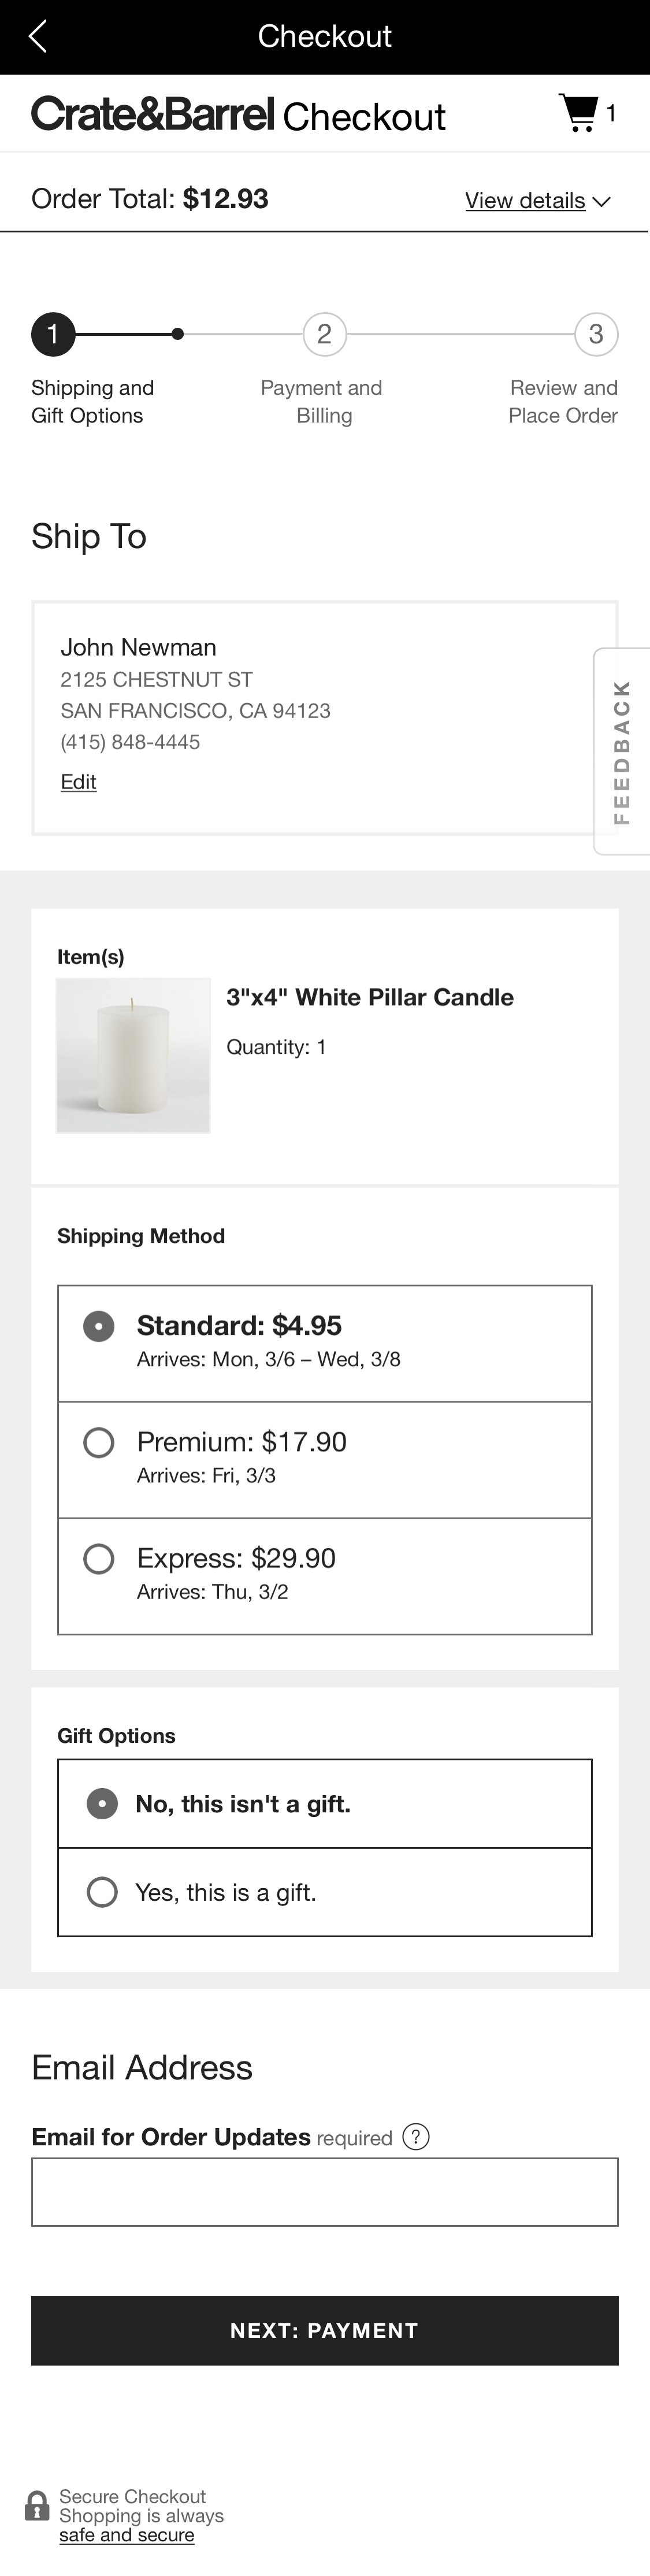Screen dimensions: 650x2576
Task: Collapse the Order Total chevron
Action: pos(602,201)
